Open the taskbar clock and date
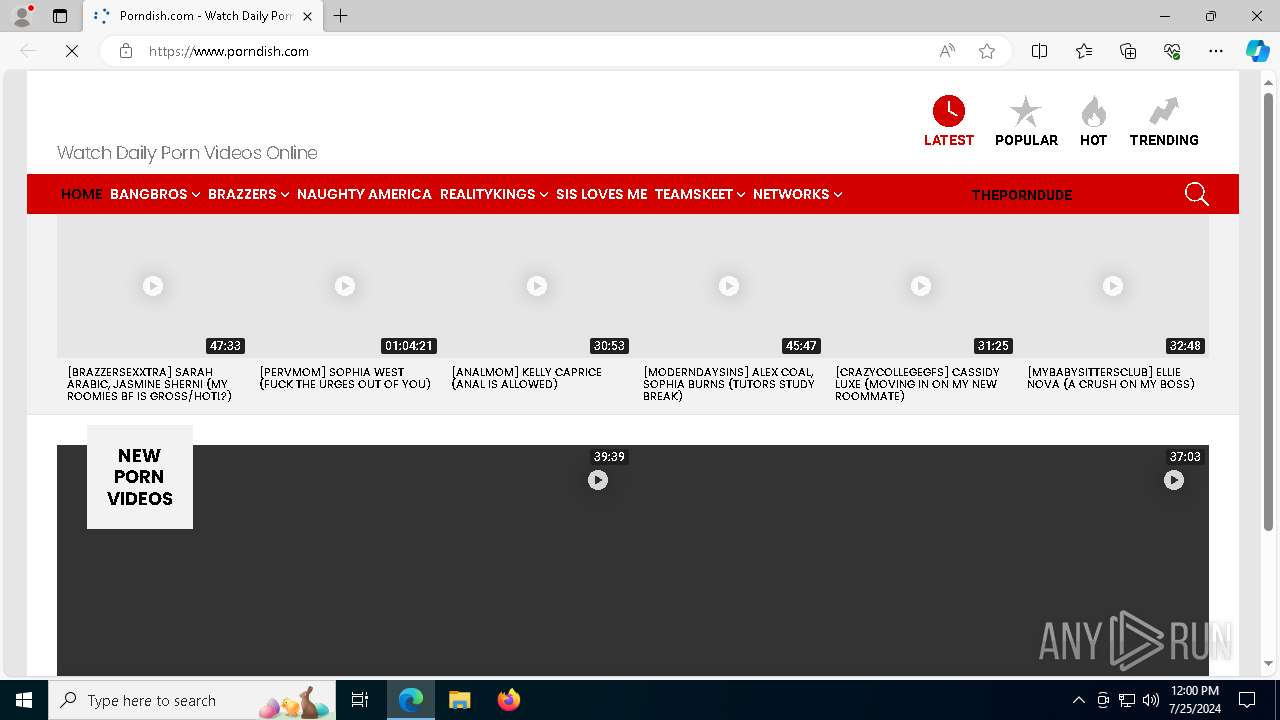 [x=1194, y=700]
